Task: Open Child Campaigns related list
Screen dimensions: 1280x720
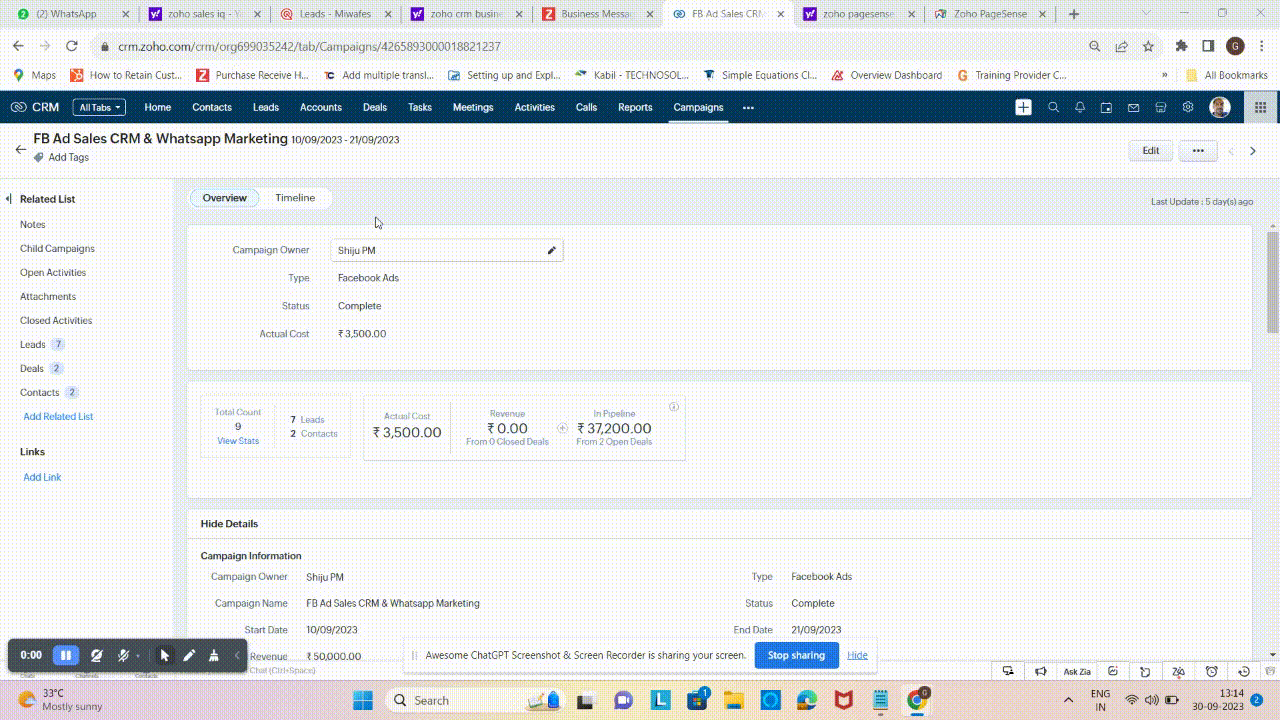Action: click(57, 249)
